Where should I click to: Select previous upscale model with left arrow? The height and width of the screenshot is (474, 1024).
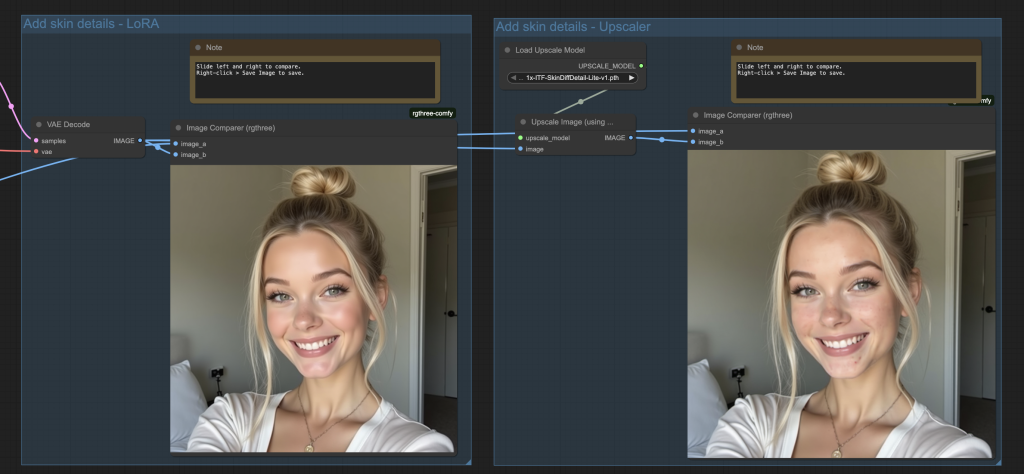tap(513, 78)
